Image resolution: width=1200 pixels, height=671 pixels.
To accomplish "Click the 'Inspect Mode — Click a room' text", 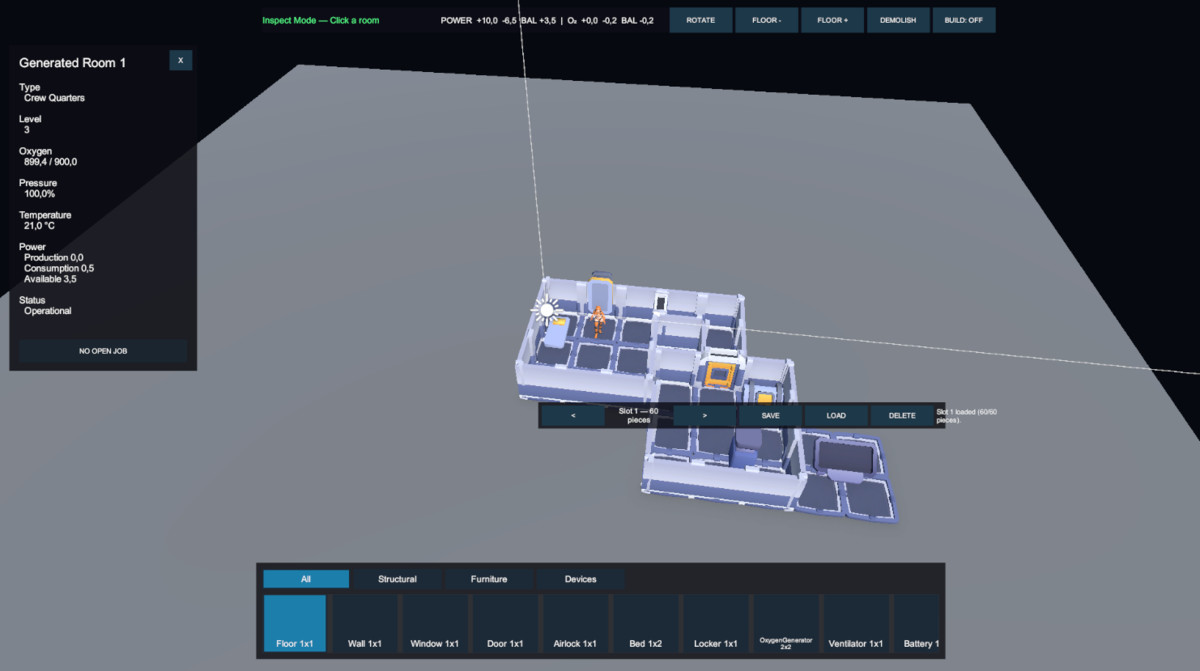I will point(321,20).
